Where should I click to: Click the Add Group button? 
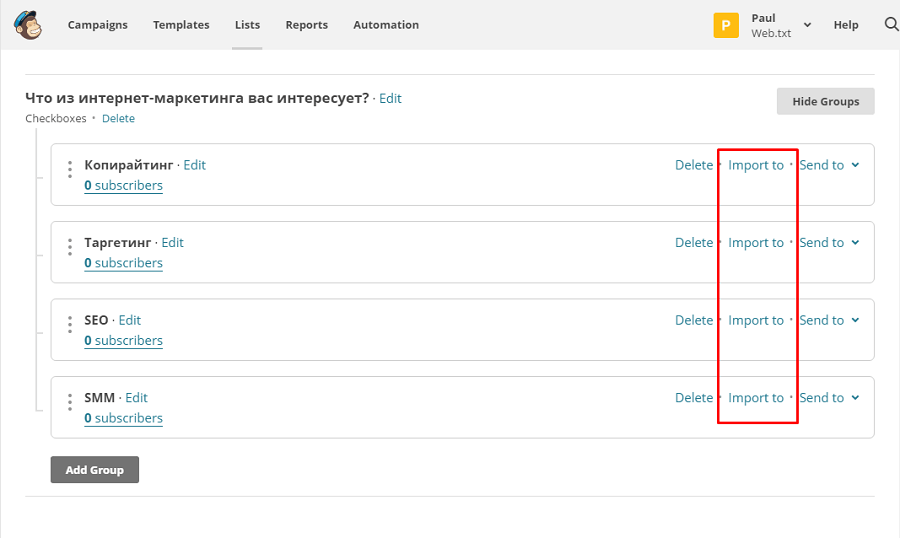click(95, 470)
